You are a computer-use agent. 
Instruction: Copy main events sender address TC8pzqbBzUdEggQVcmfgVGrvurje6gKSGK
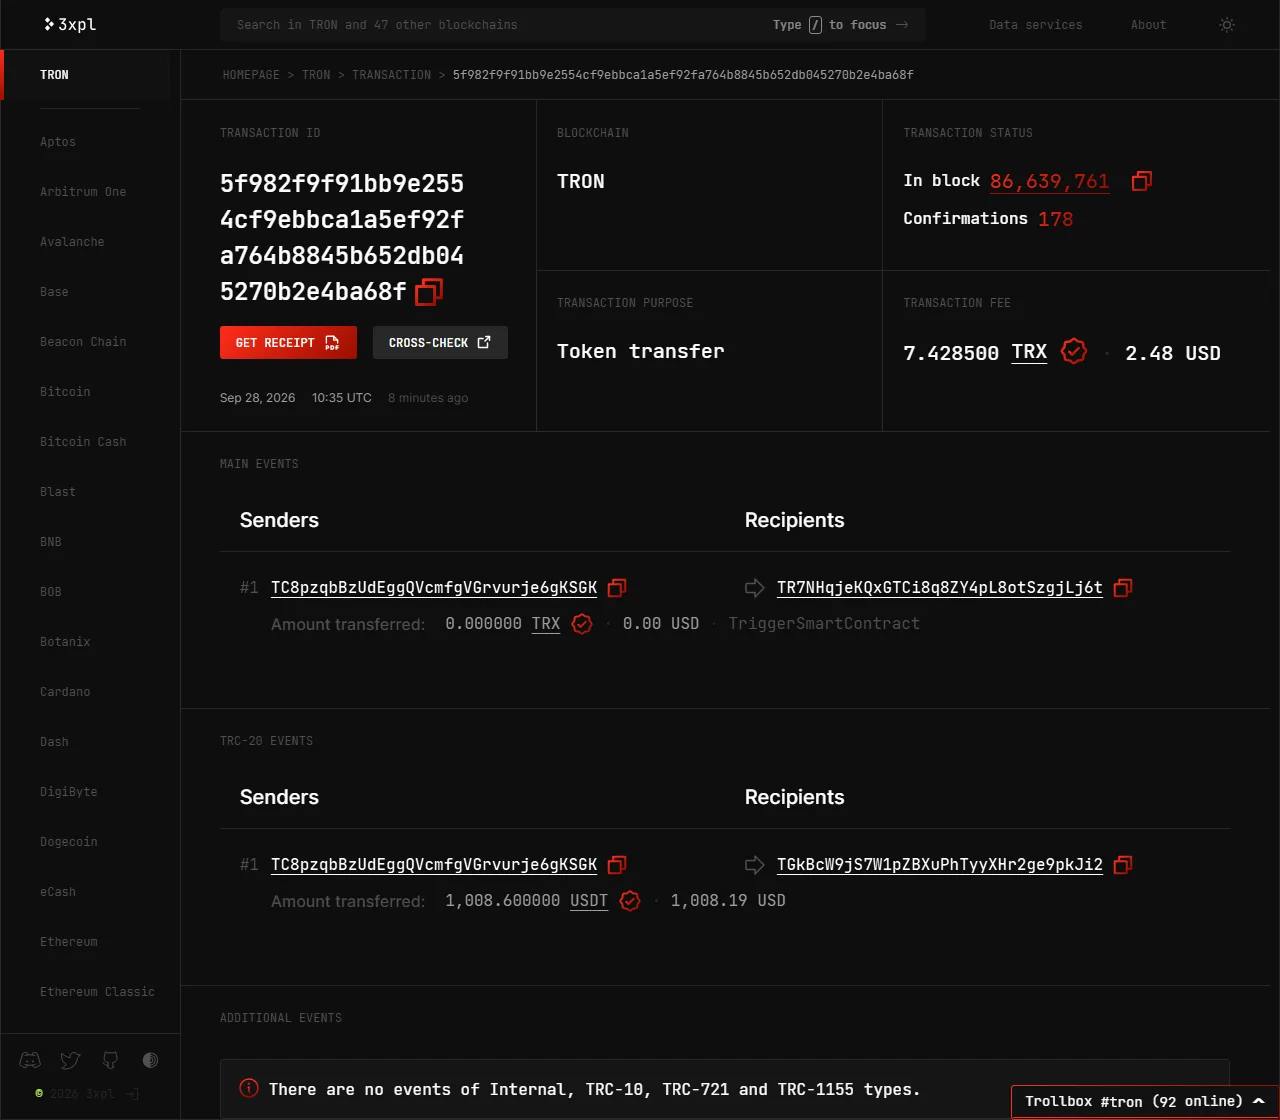(x=617, y=587)
